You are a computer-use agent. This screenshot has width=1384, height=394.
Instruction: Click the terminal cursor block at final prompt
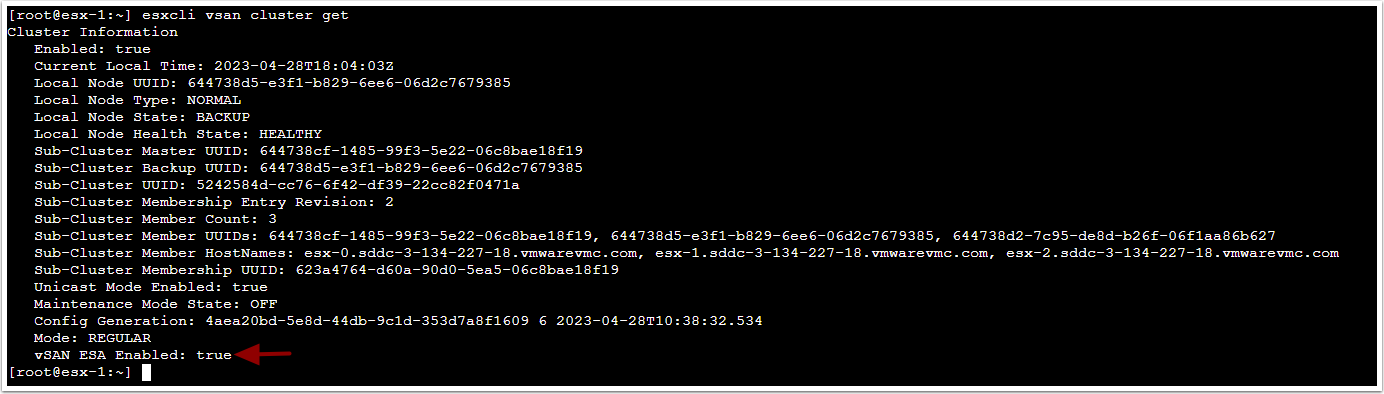(146, 372)
